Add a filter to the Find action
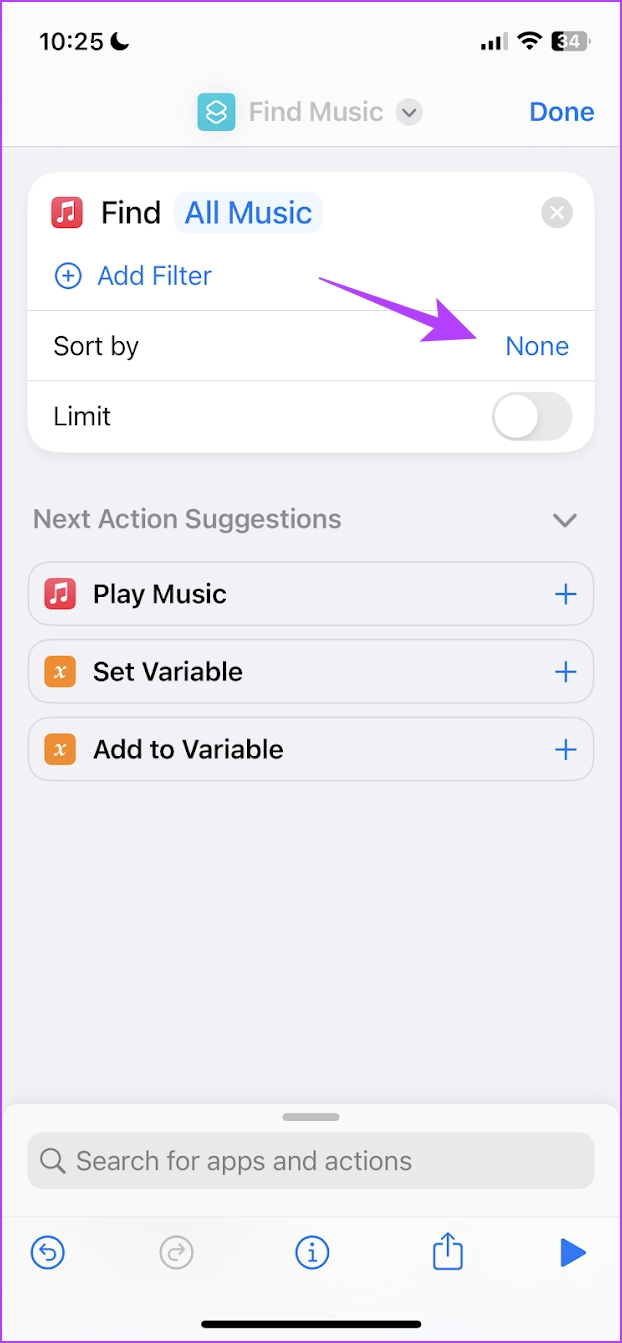The image size is (622, 1343). point(132,275)
